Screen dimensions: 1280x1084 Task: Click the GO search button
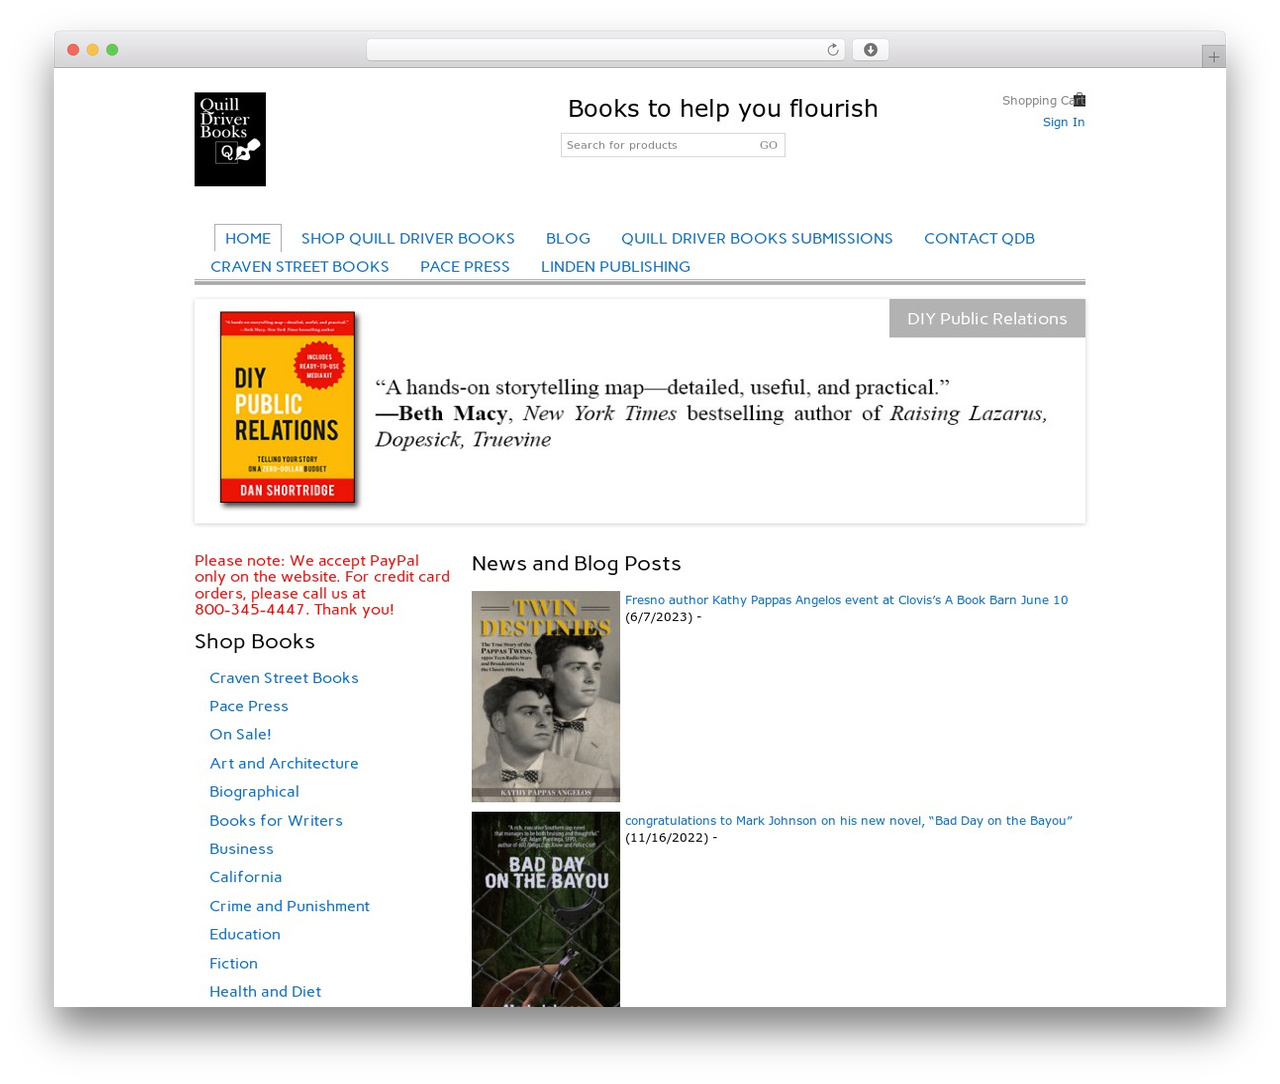768,145
